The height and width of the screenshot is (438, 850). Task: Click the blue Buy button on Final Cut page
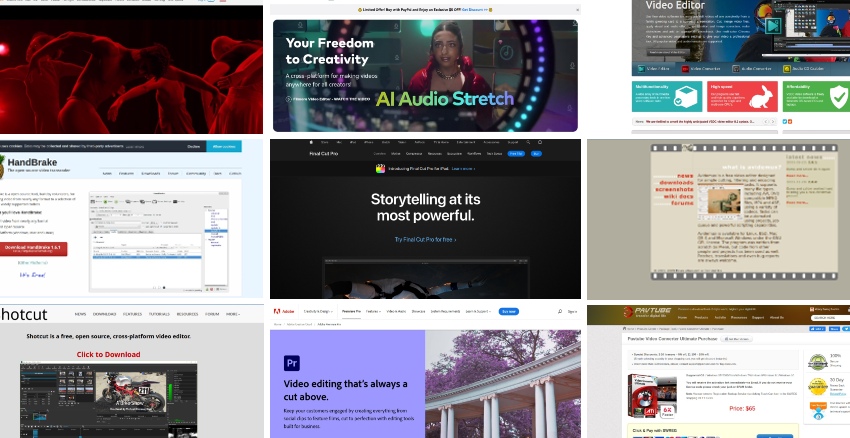click(536, 153)
